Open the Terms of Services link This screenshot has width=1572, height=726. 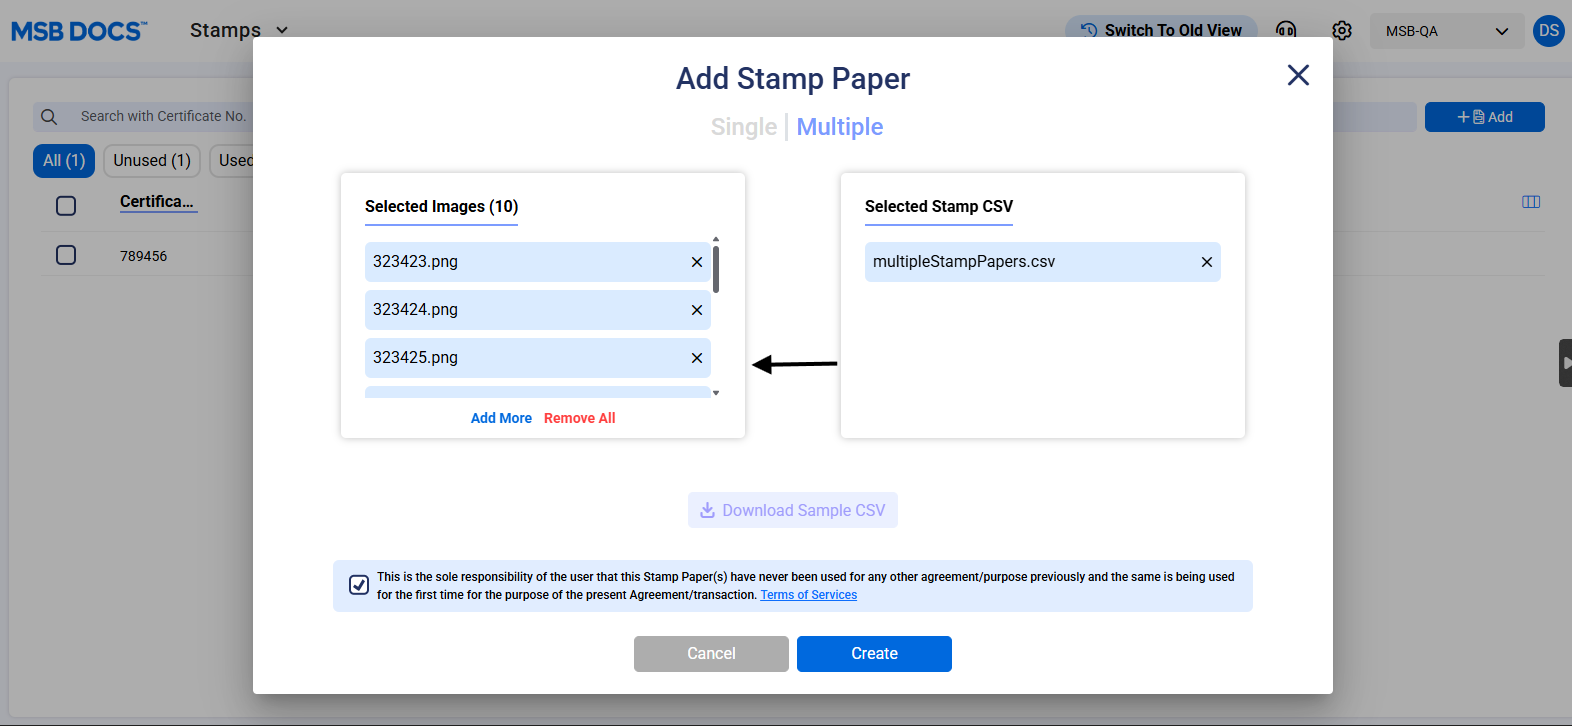[x=808, y=595]
